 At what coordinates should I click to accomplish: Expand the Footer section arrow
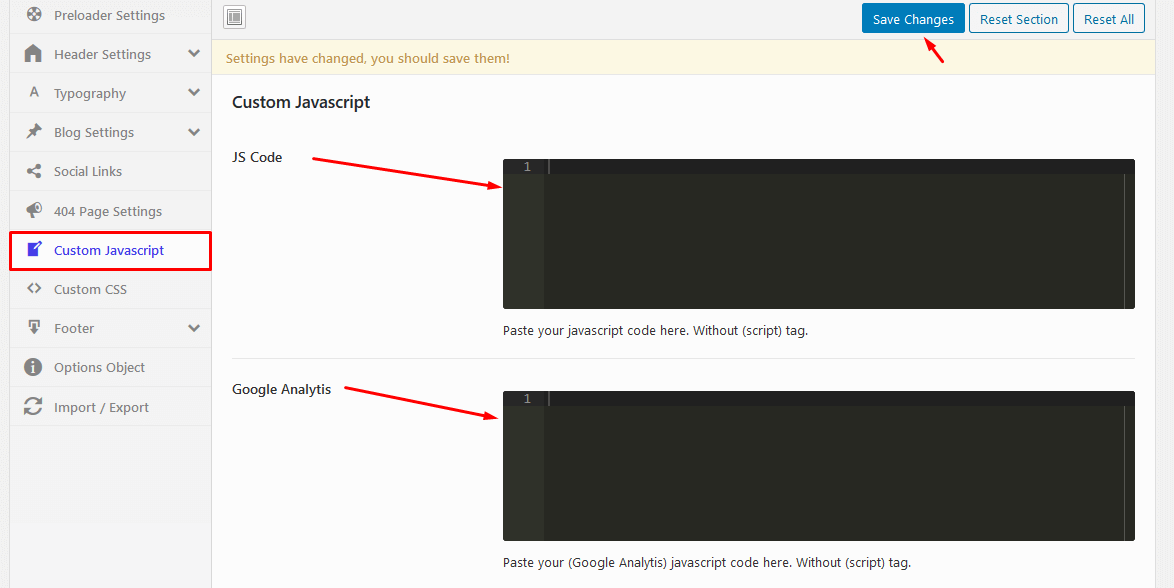point(194,328)
